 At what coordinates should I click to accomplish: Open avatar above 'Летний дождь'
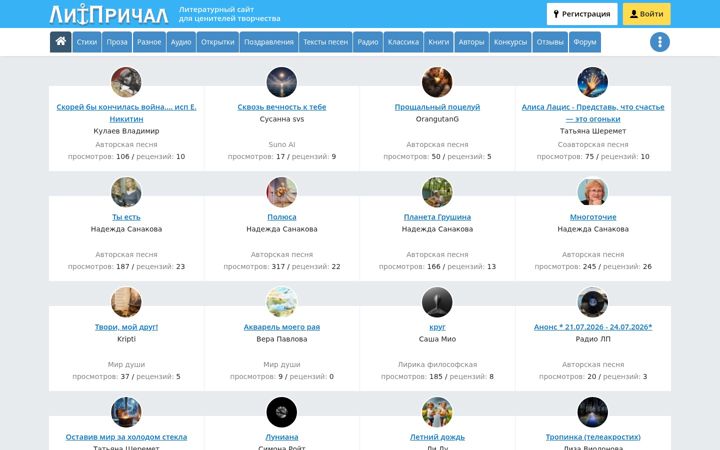point(437,412)
